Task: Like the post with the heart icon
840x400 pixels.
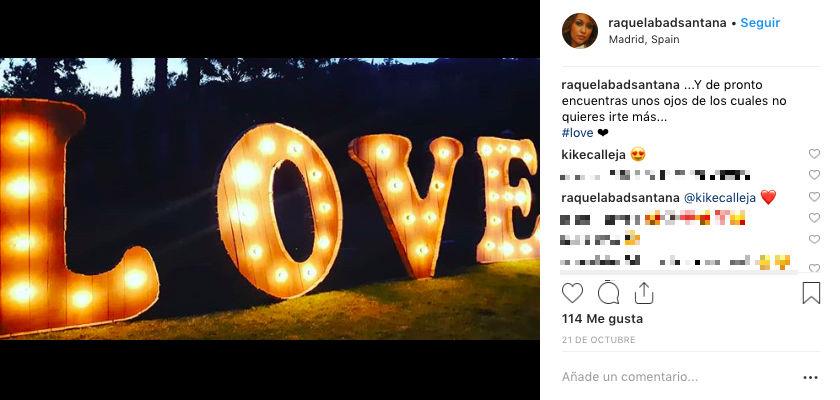Action: coord(572,293)
